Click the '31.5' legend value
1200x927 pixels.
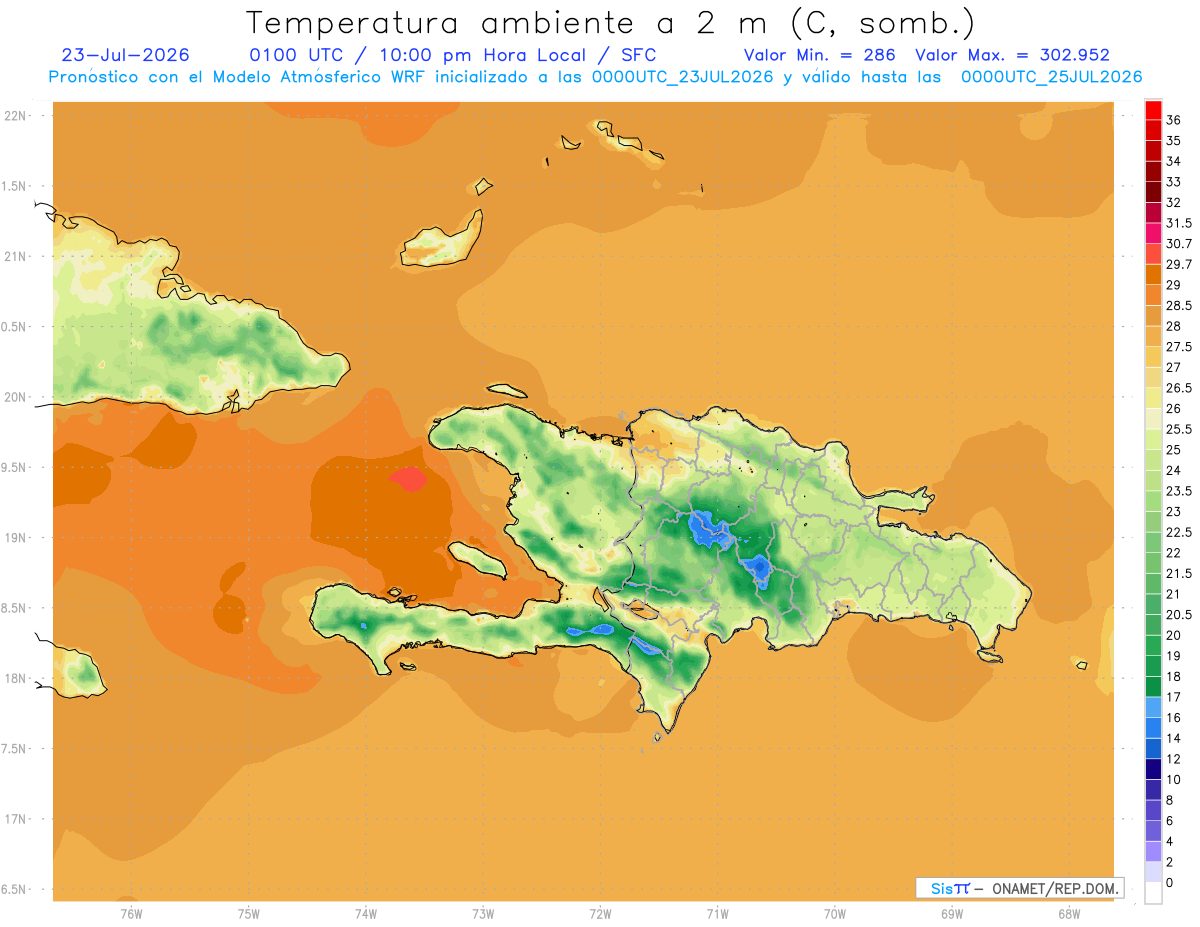click(x=1178, y=223)
